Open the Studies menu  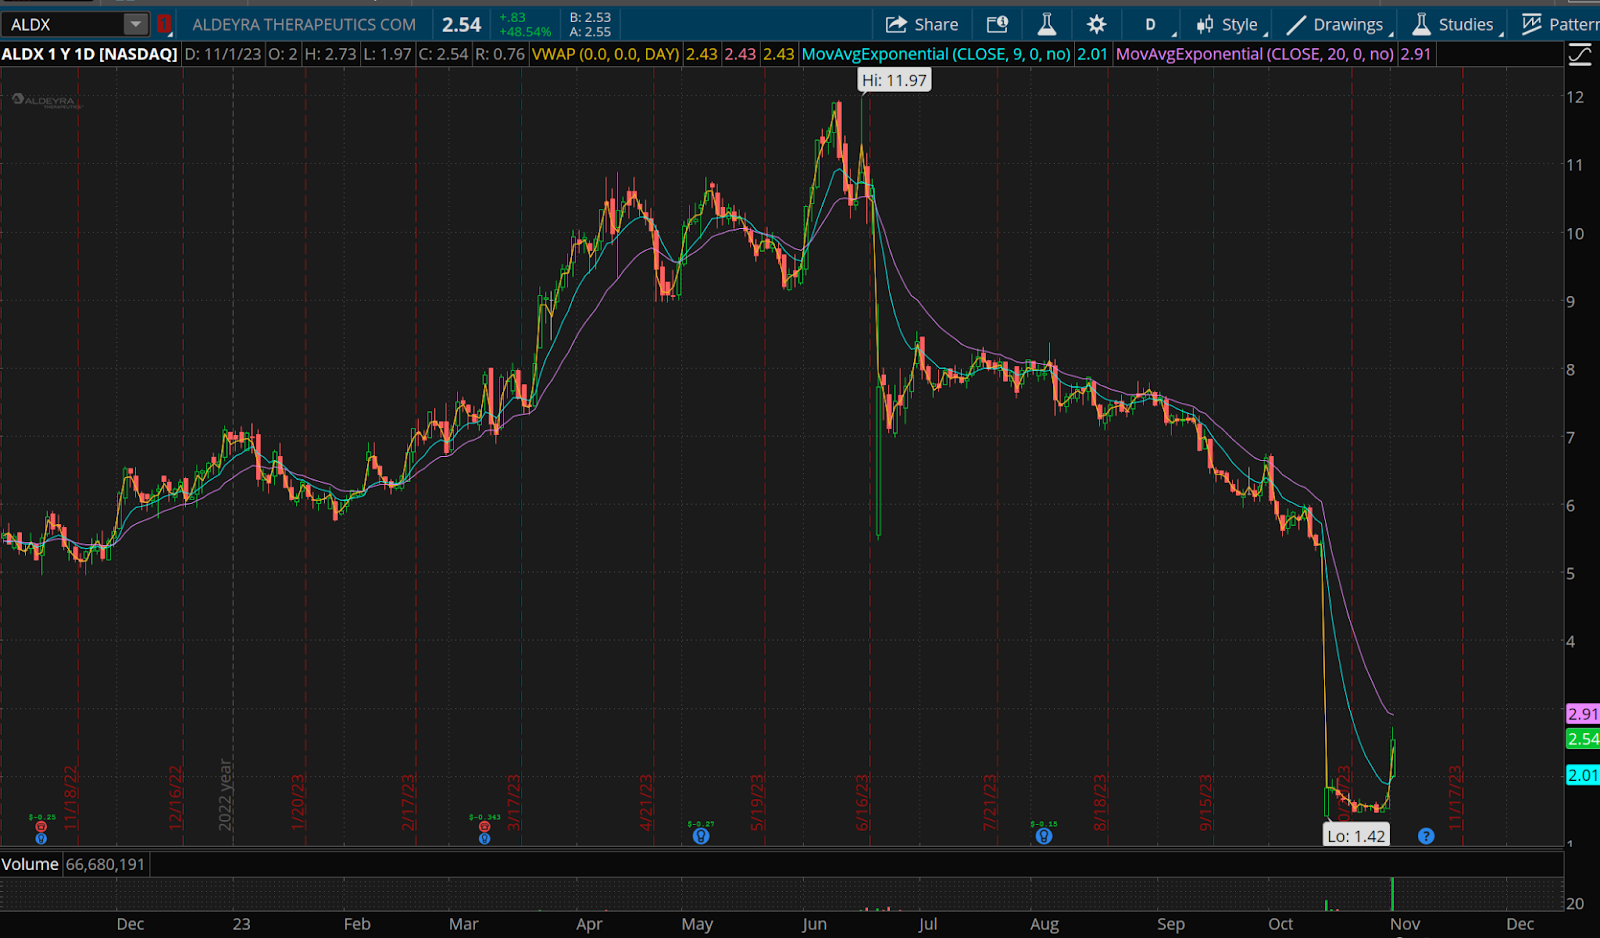pyautogui.click(x=1453, y=24)
